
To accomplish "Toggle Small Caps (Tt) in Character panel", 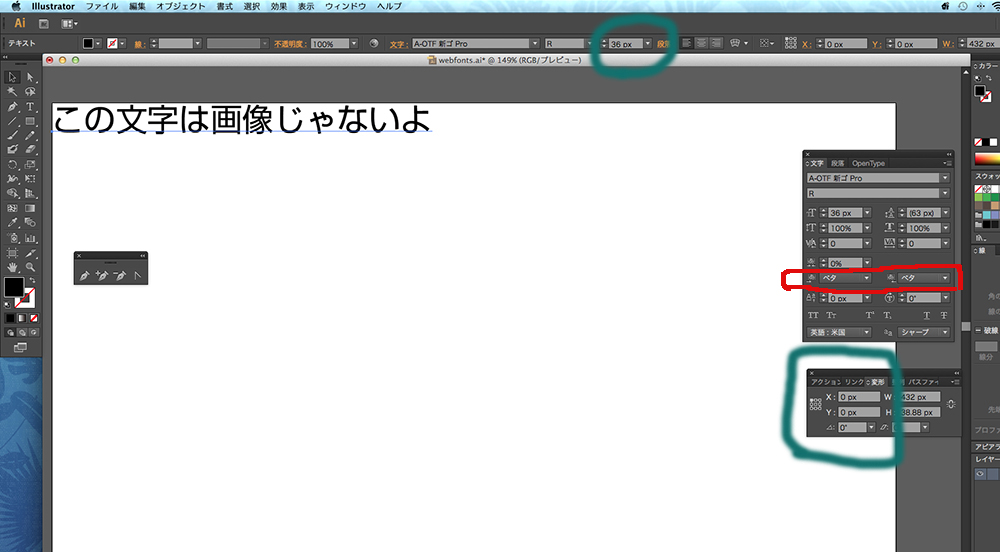I will pos(832,315).
